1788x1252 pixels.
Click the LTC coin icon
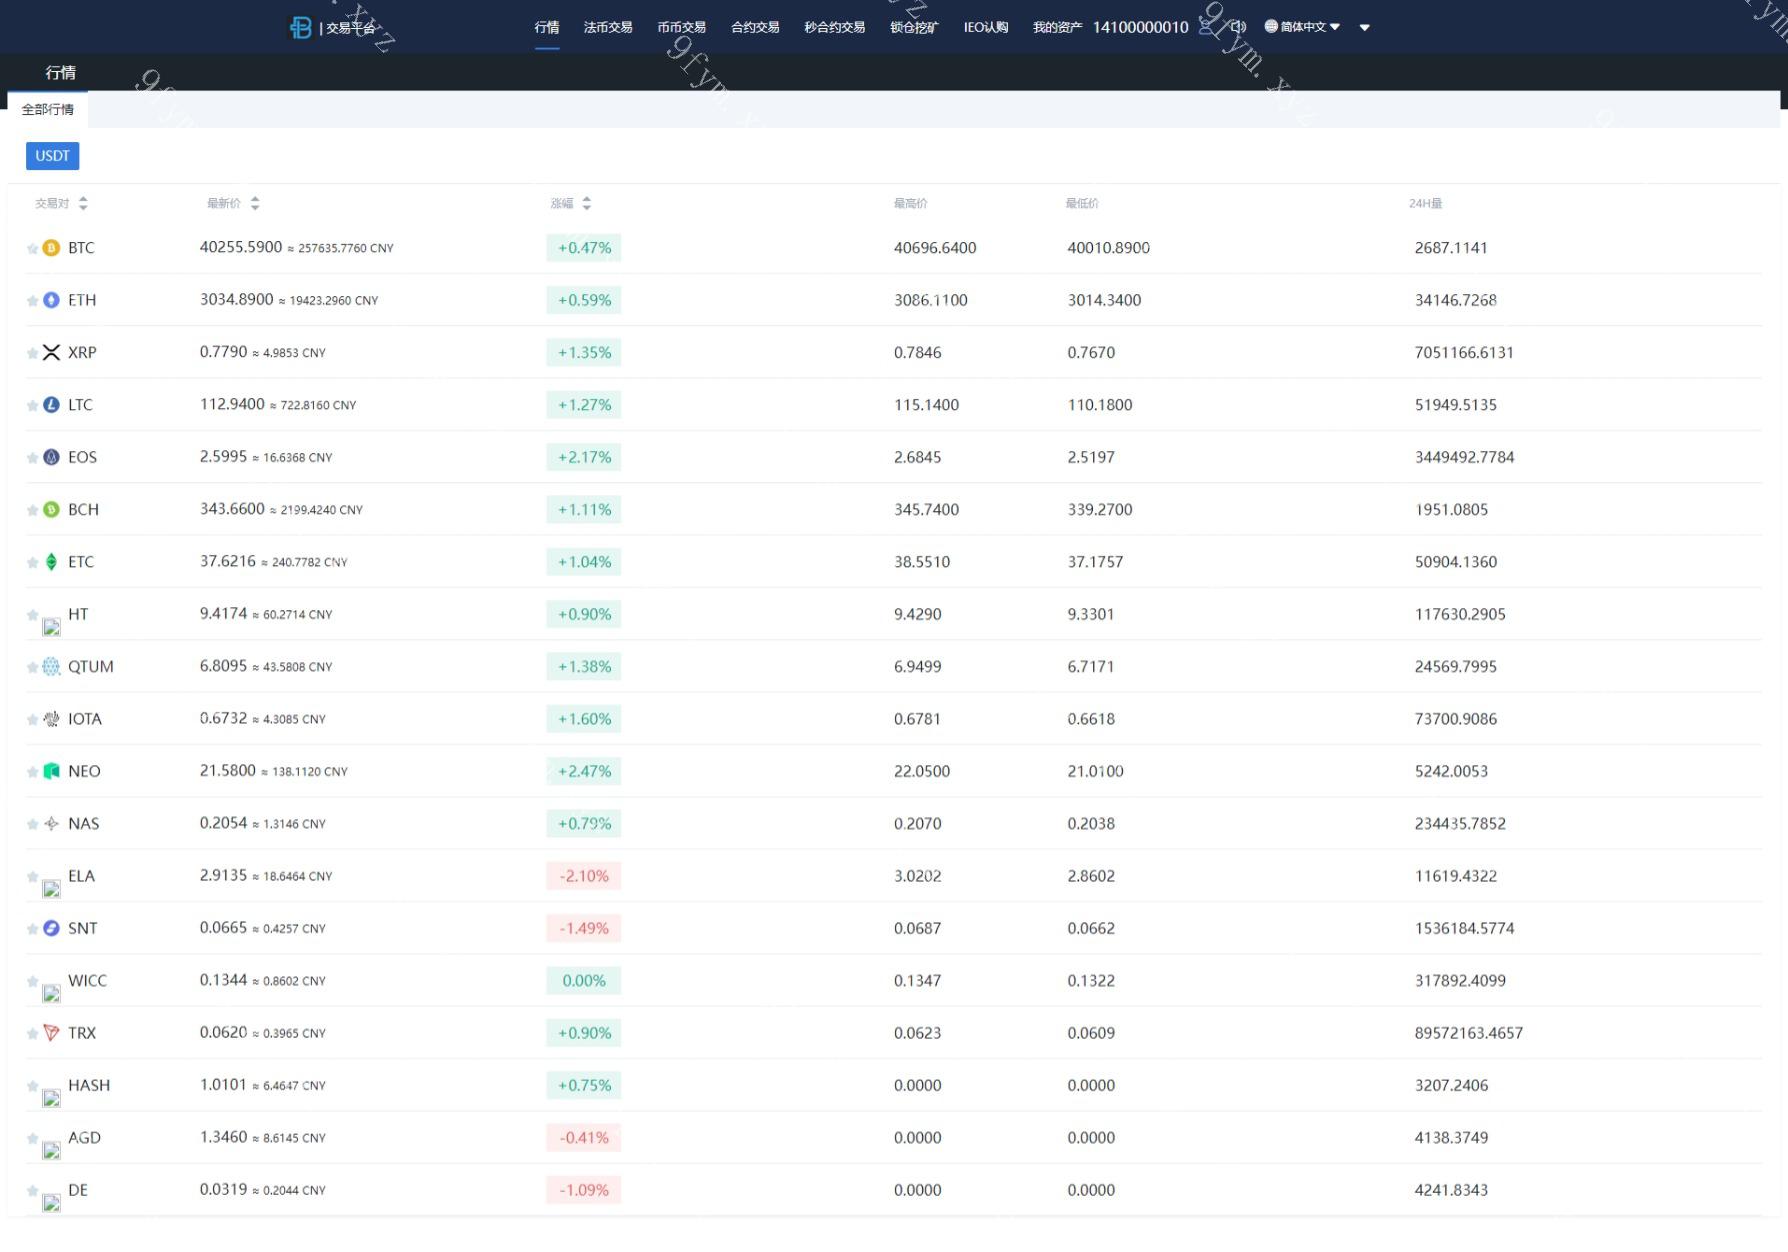[51, 405]
